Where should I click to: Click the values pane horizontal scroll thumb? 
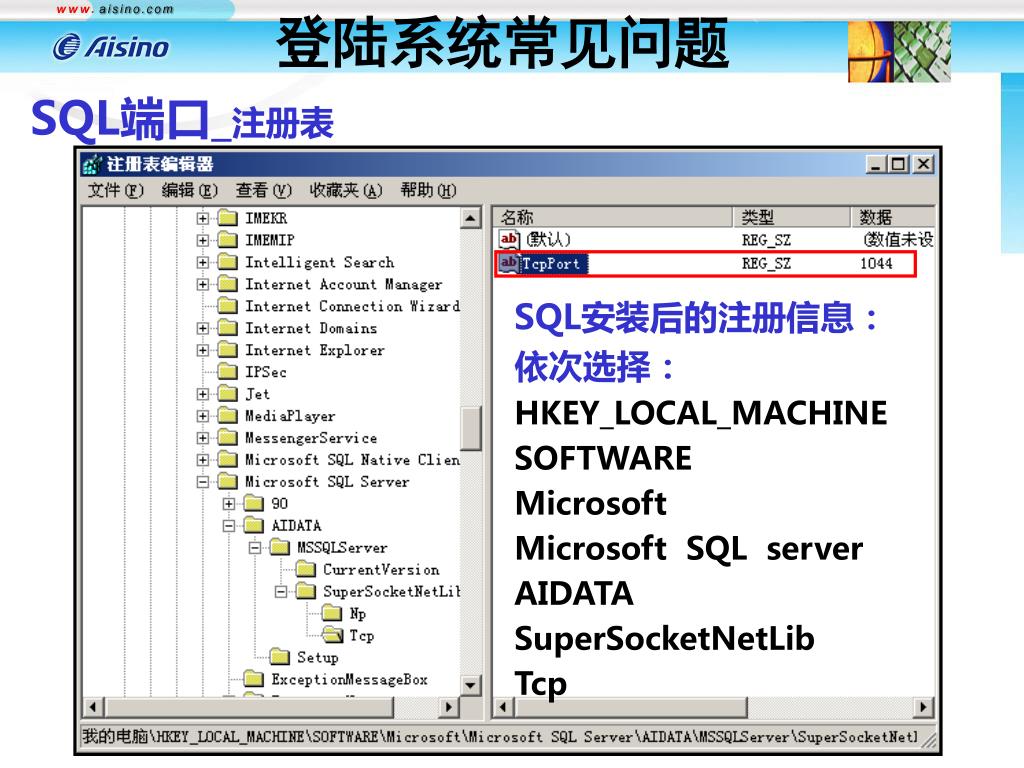tap(631, 707)
